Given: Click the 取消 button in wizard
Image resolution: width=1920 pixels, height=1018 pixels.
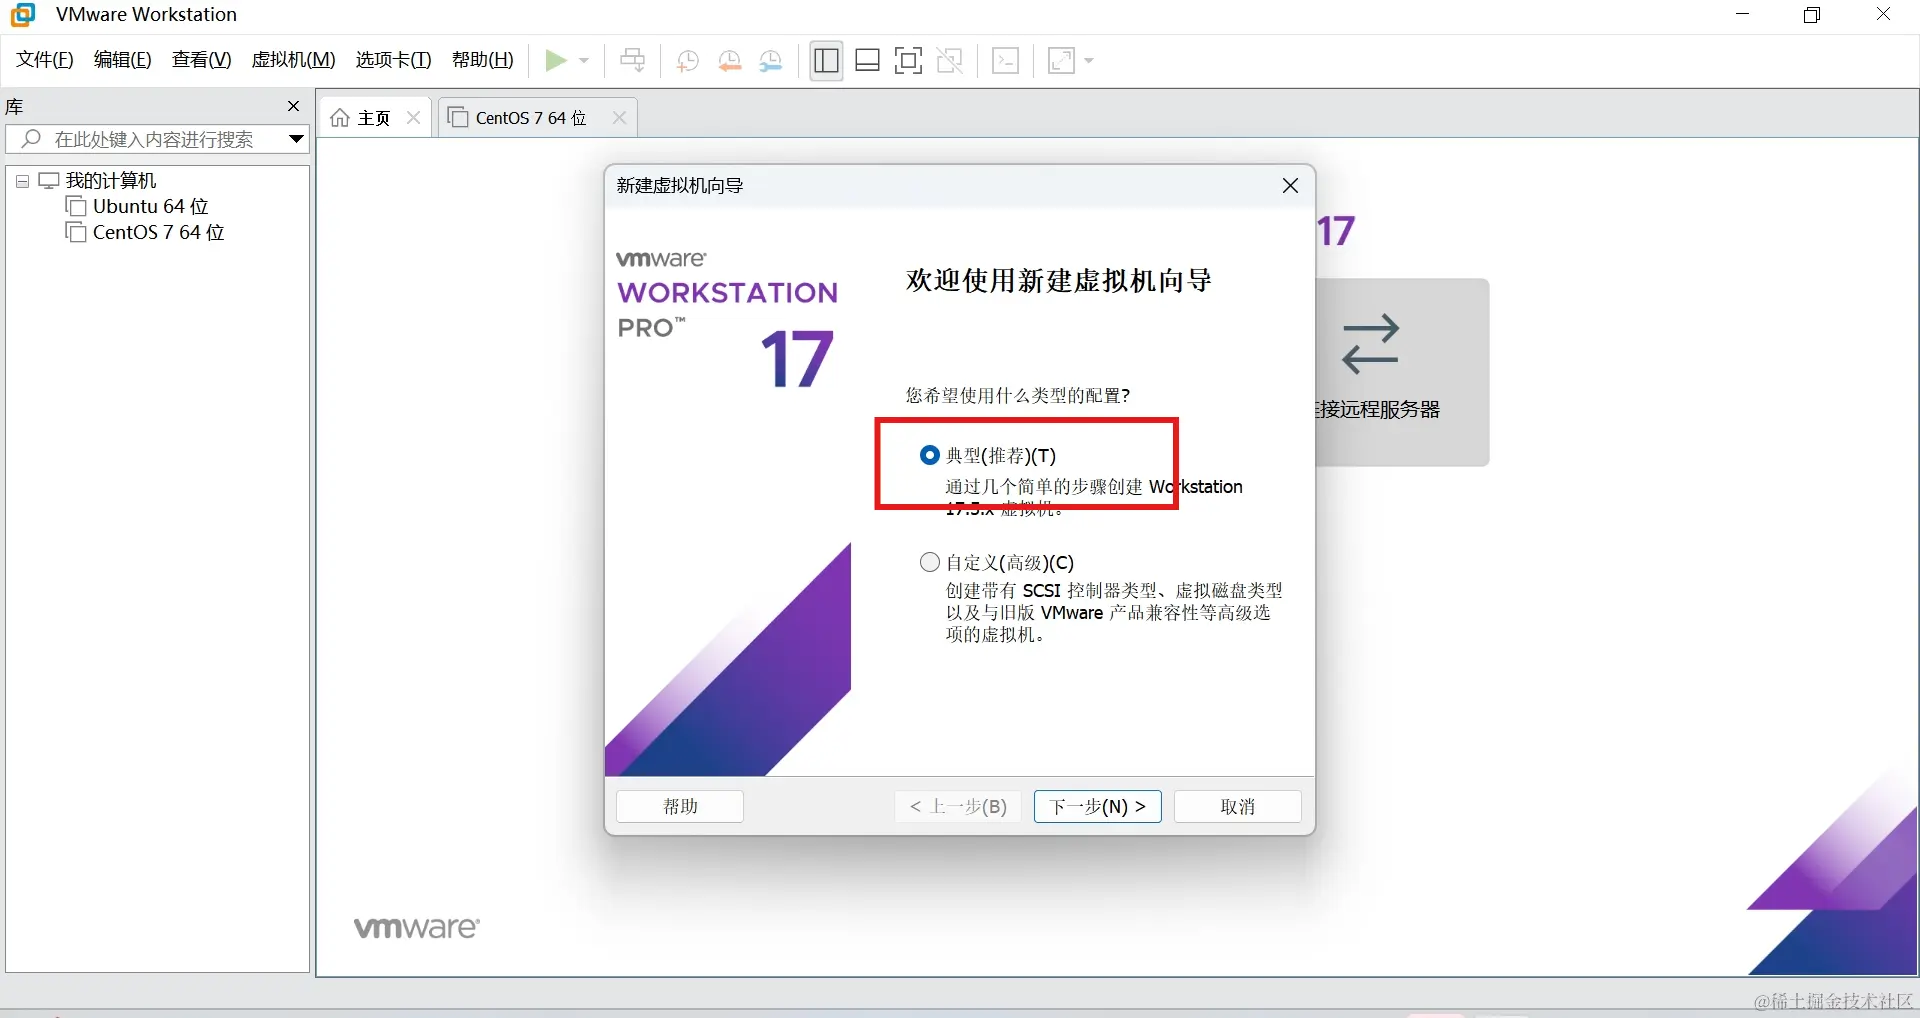Looking at the screenshot, I should tap(1237, 806).
